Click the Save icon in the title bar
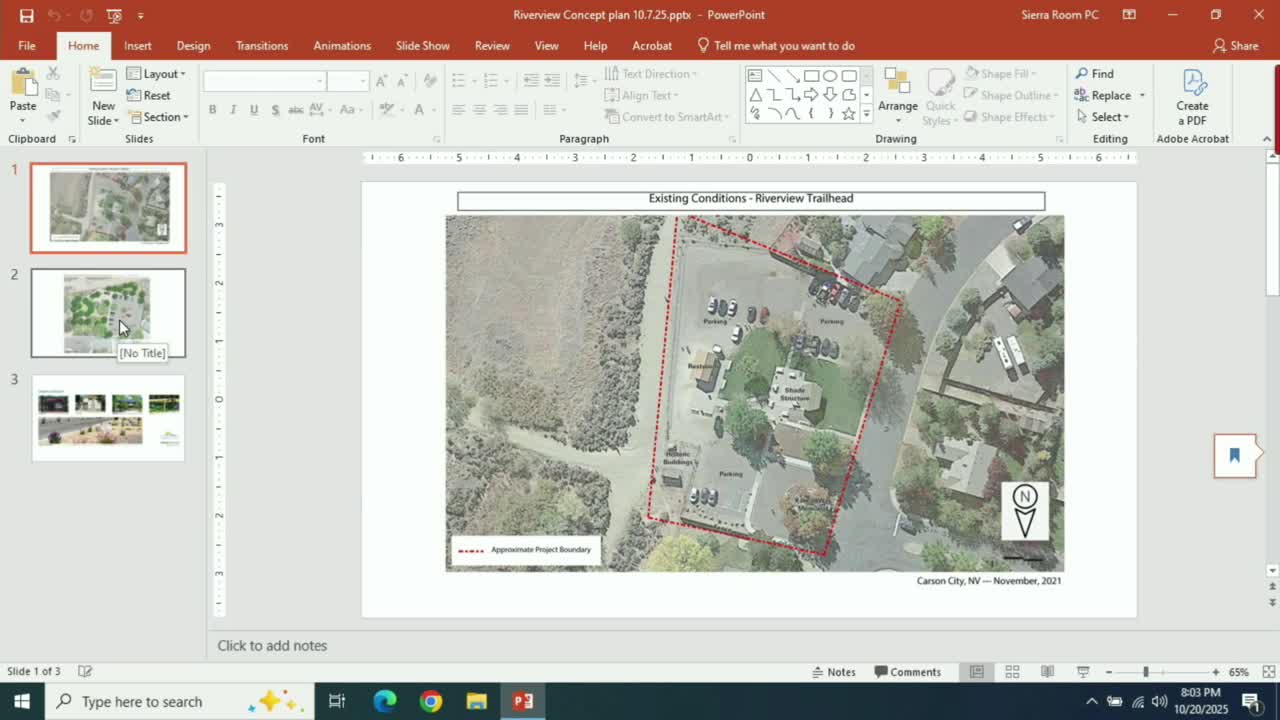Viewport: 1280px width, 720px height. coord(26,15)
